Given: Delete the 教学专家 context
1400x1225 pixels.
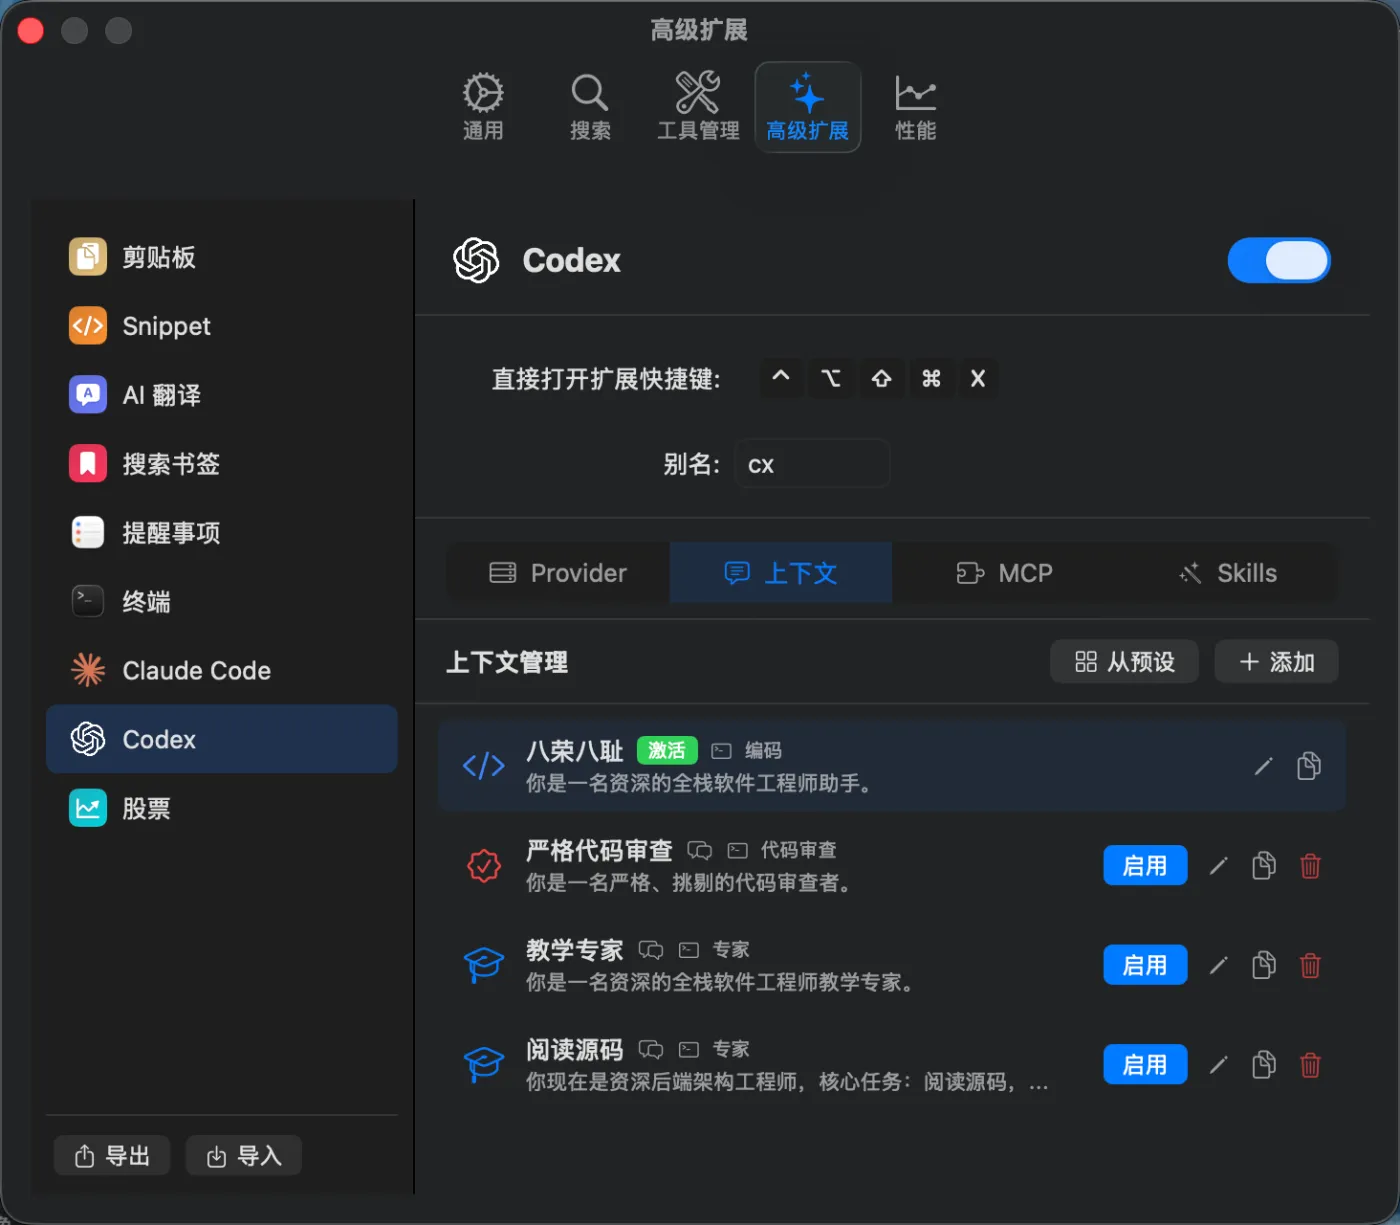Looking at the screenshot, I should point(1310,965).
